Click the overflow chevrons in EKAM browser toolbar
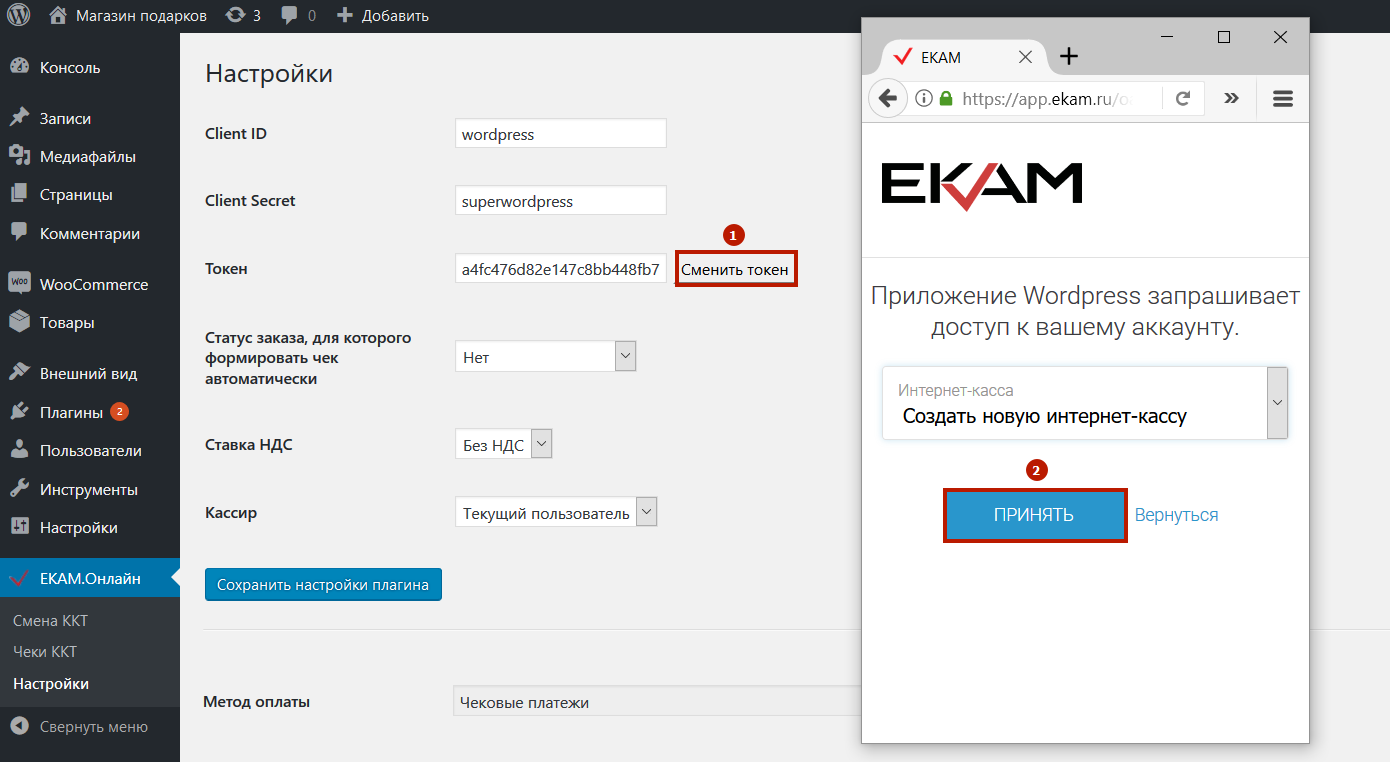This screenshot has height=762, width=1390. coord(1231,98)
